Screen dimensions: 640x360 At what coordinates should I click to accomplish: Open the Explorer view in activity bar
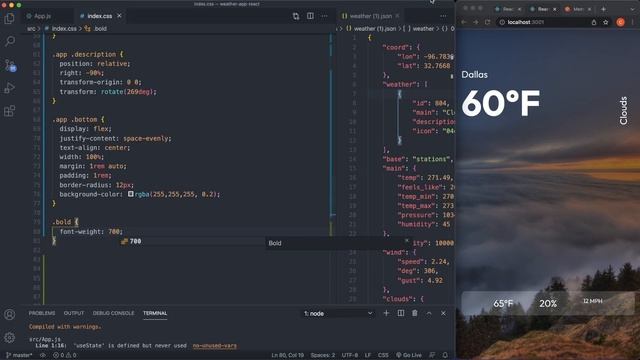9,18
